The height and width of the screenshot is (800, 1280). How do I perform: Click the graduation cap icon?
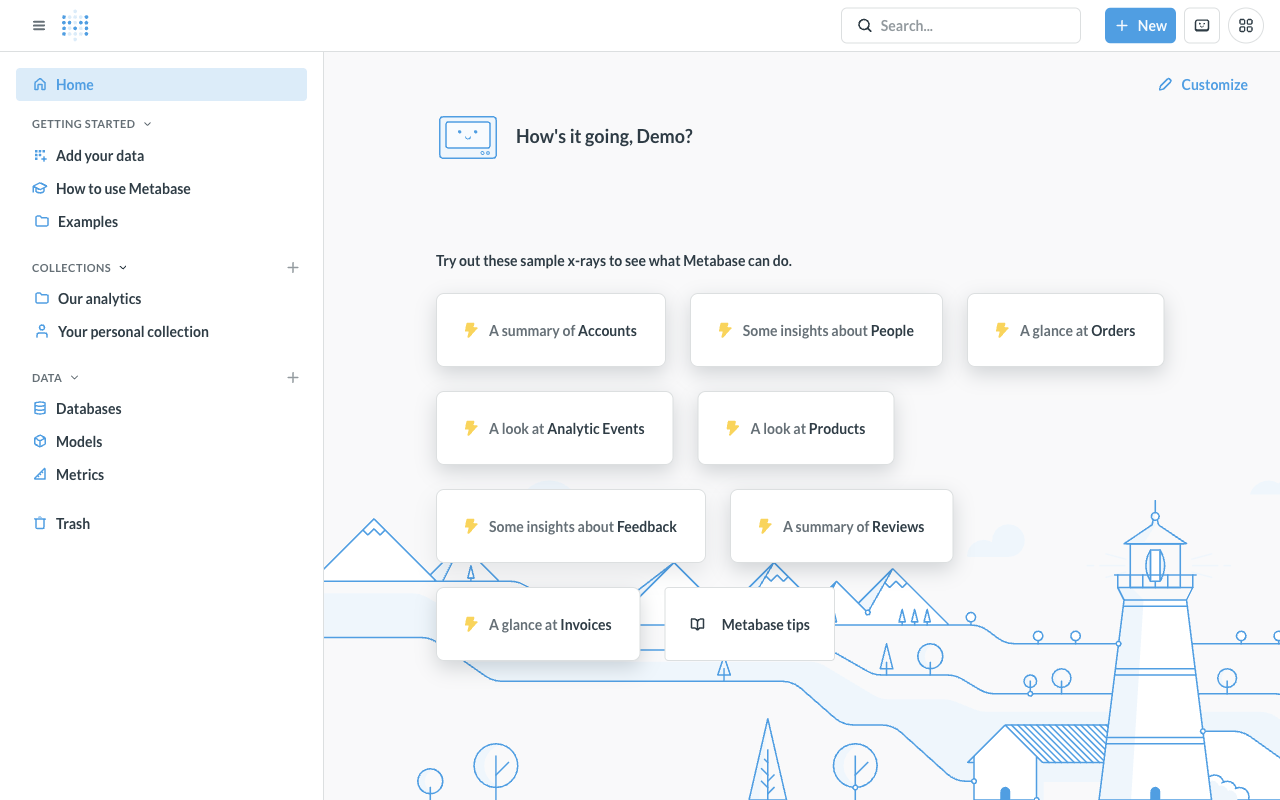pyautogui.click(x=40, y=189)
